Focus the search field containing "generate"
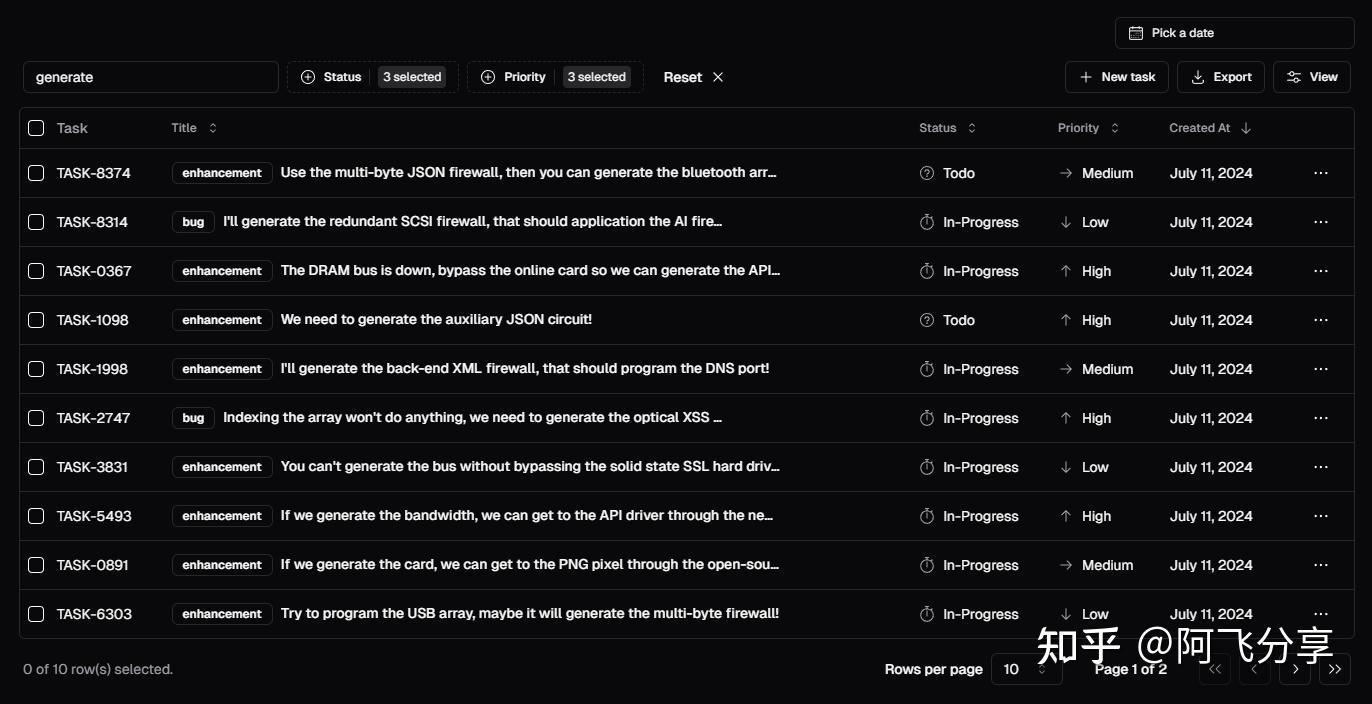The image size is (1372, 704). (151, 77)
